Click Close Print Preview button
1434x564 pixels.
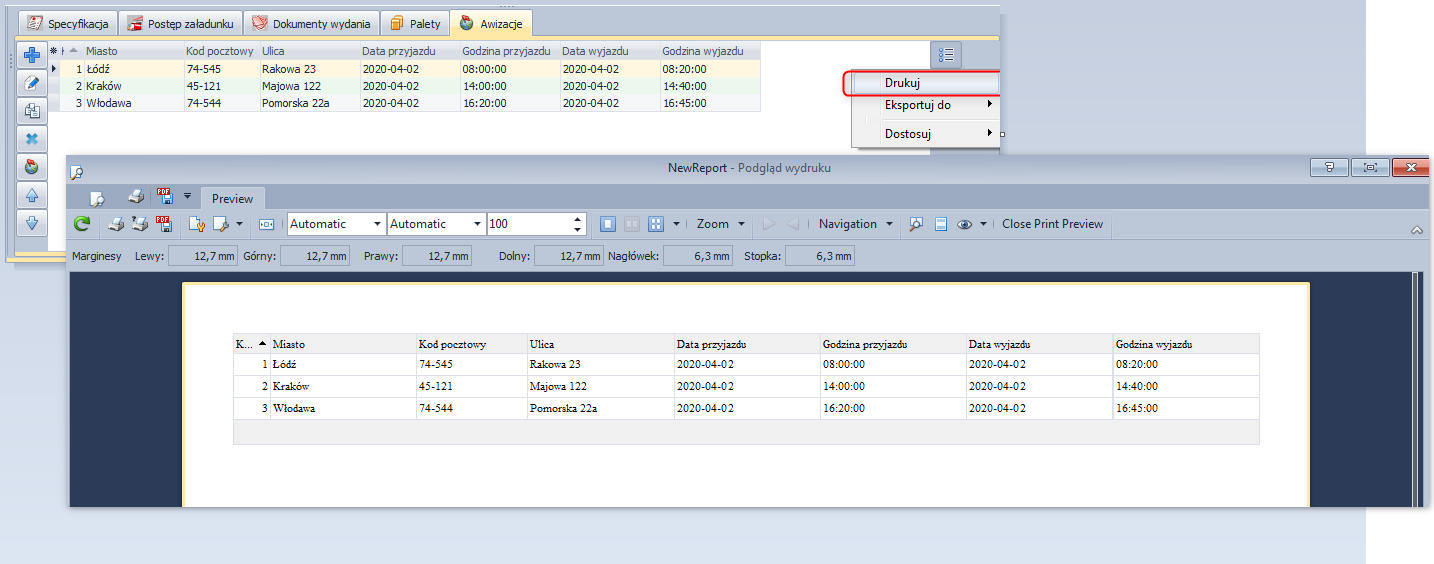[1052, 225]
